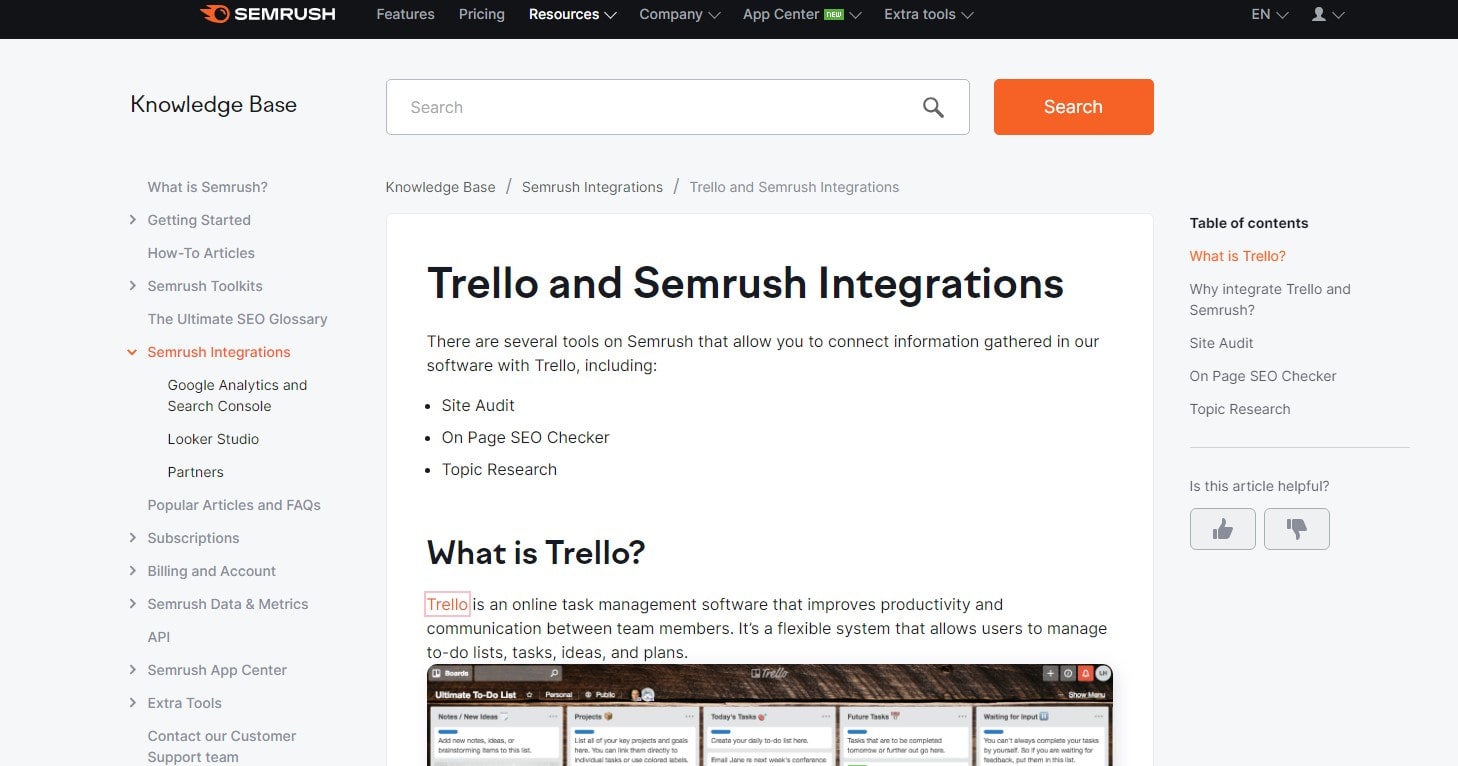Jump to Why integrate Trello and Semrush?
This screenshot has height=766, width=1458.
[1269, 299]
